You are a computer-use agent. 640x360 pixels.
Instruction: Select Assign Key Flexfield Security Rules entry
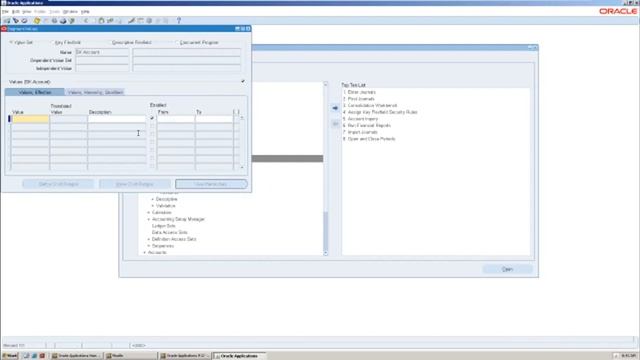tap(382, 112)
